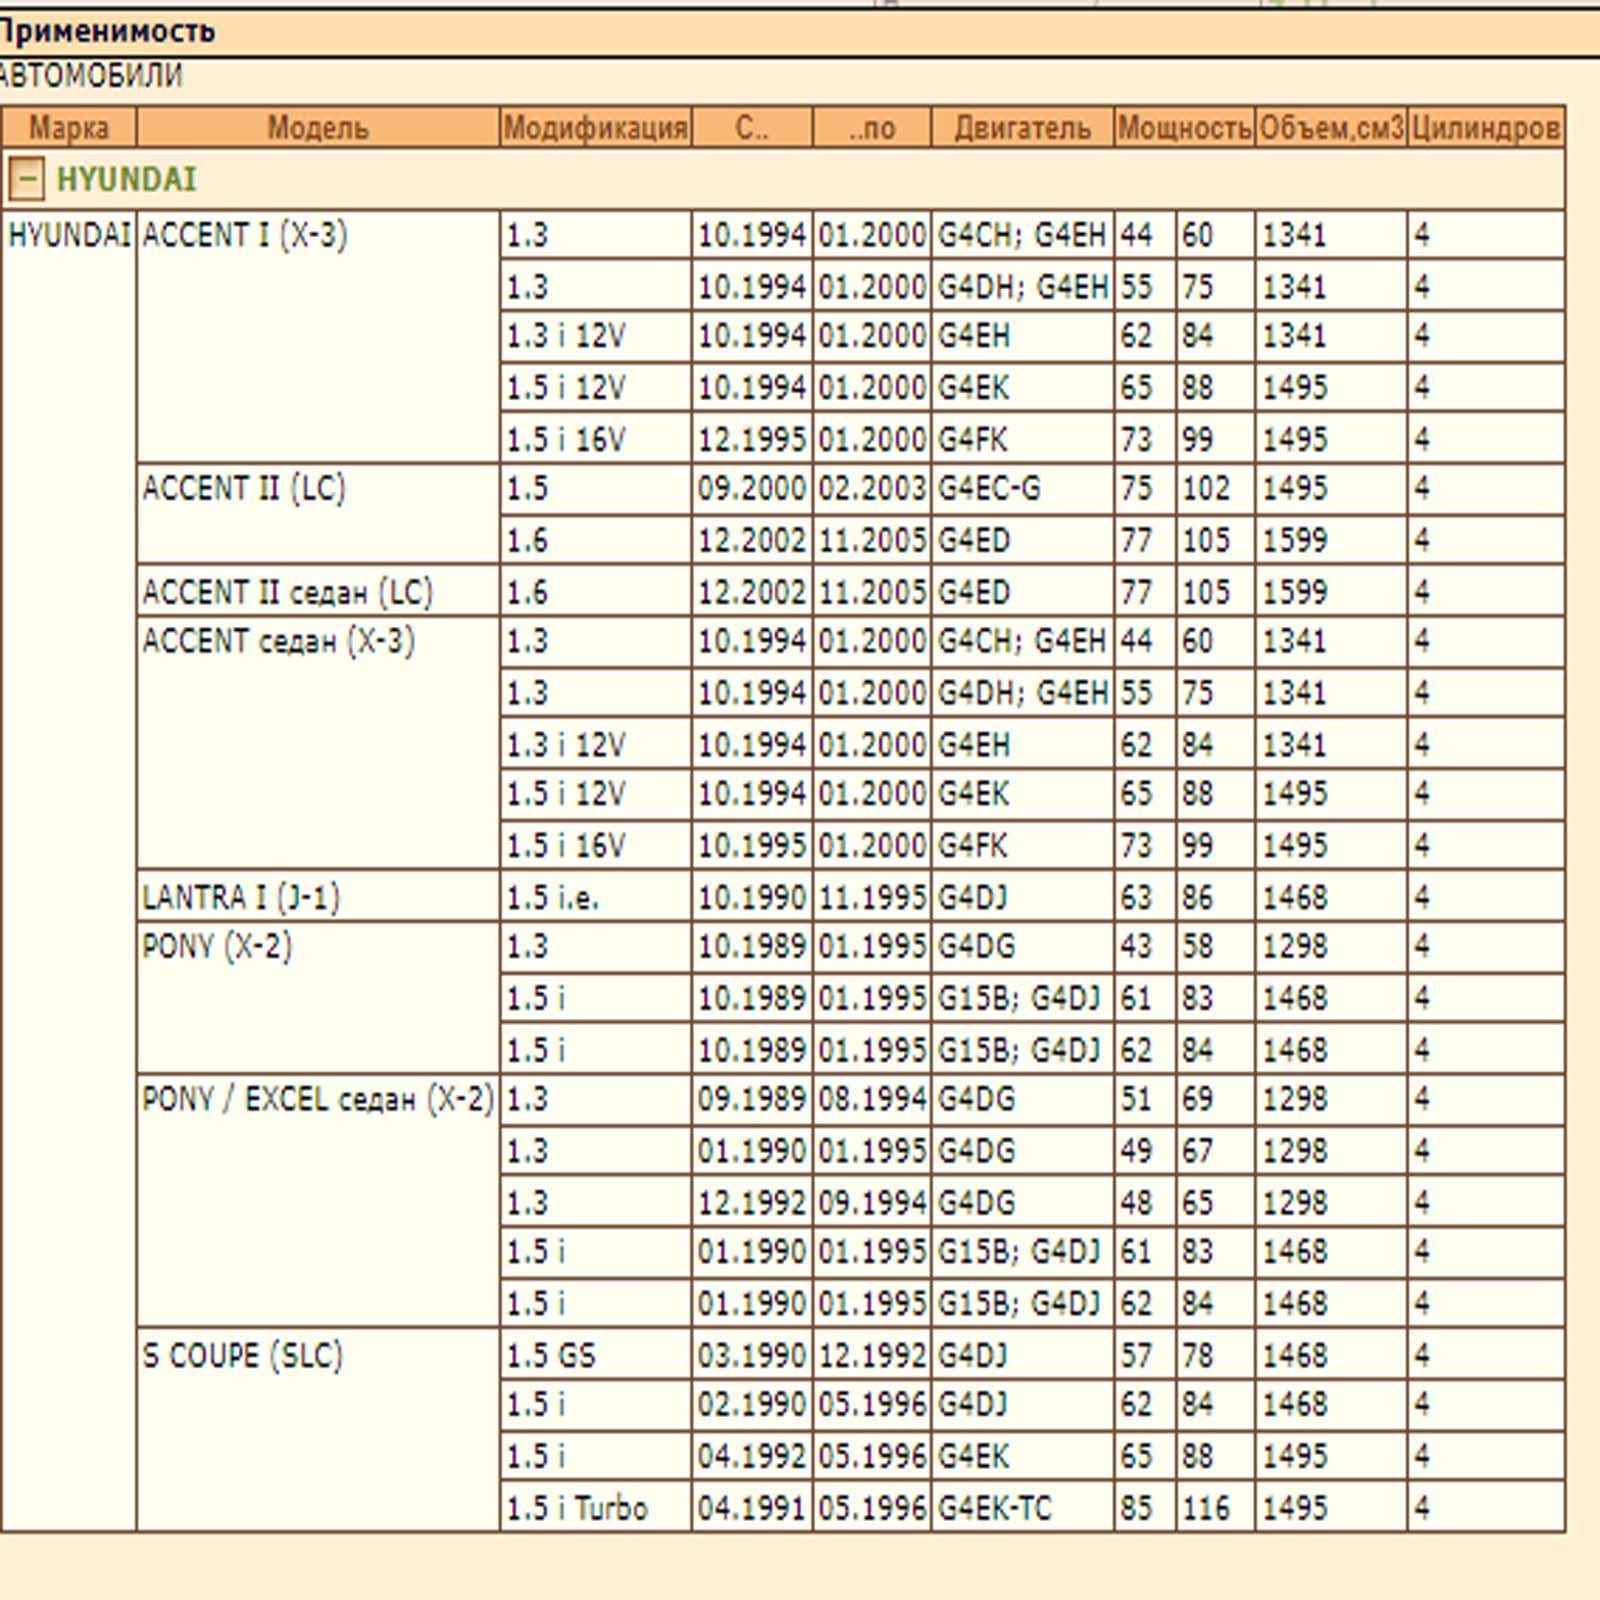Click the G4EC-G engine cell
The width and height of the screenshot is (1600, 1600).
click(x=989, y=489)
